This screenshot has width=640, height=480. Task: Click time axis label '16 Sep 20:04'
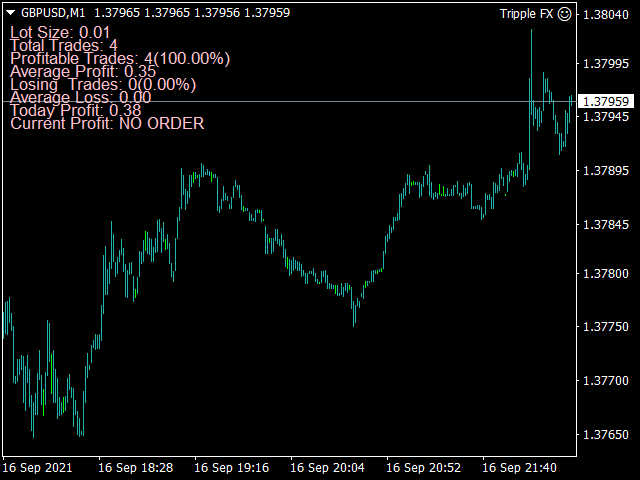point(327,468)
